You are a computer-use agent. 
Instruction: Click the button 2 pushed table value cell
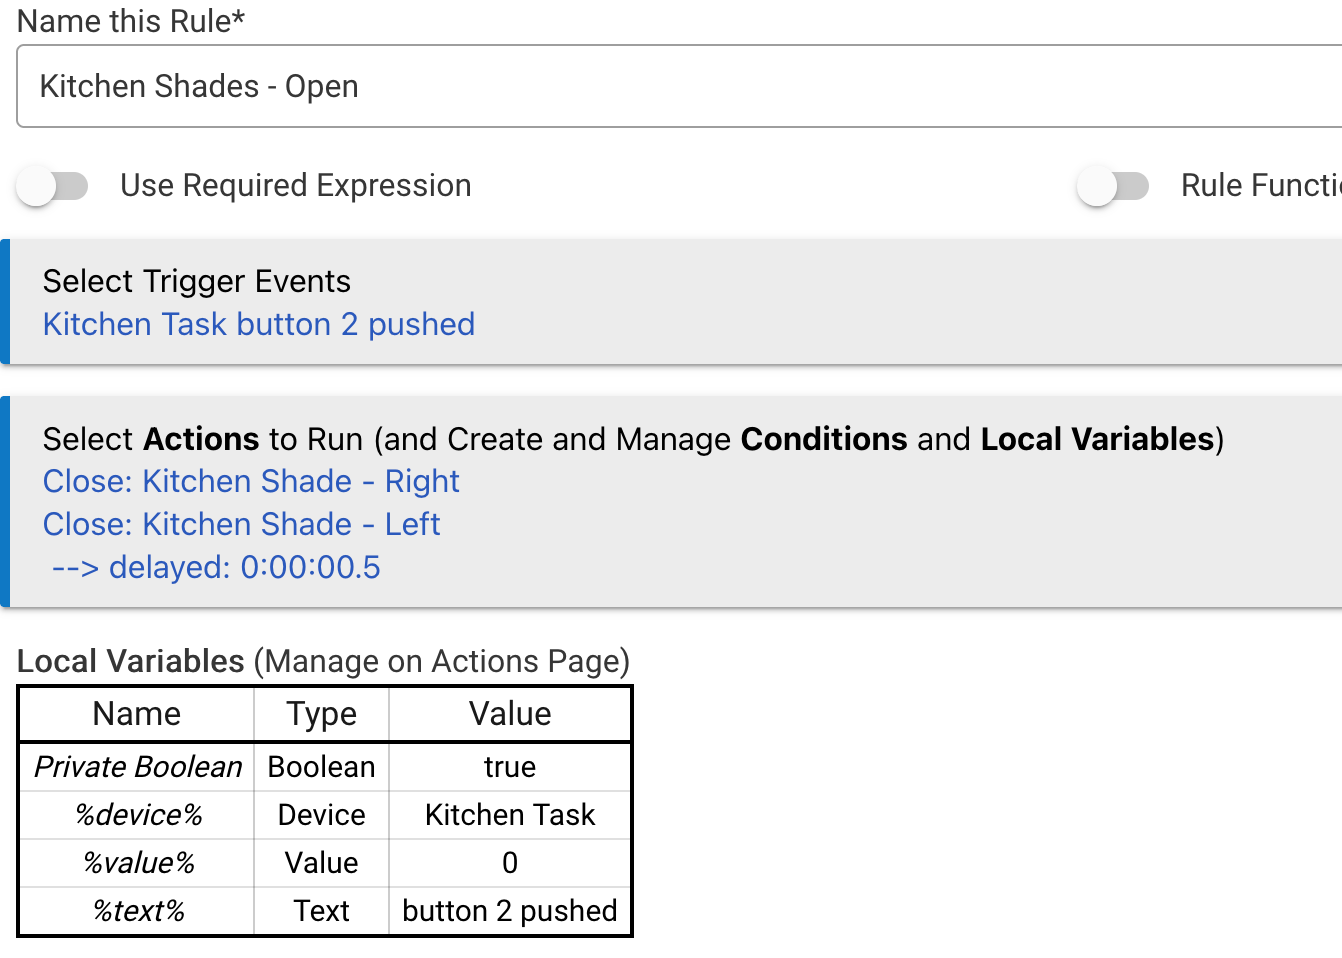509,911
